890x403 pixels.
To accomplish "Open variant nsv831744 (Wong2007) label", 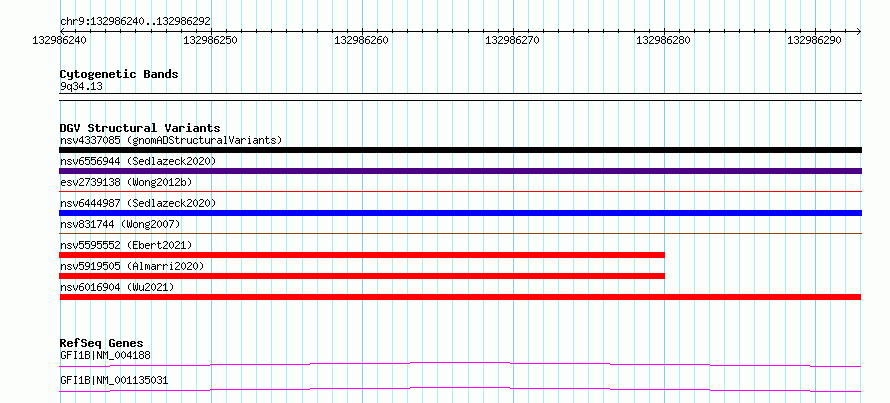I will click(x=120, y=224).
